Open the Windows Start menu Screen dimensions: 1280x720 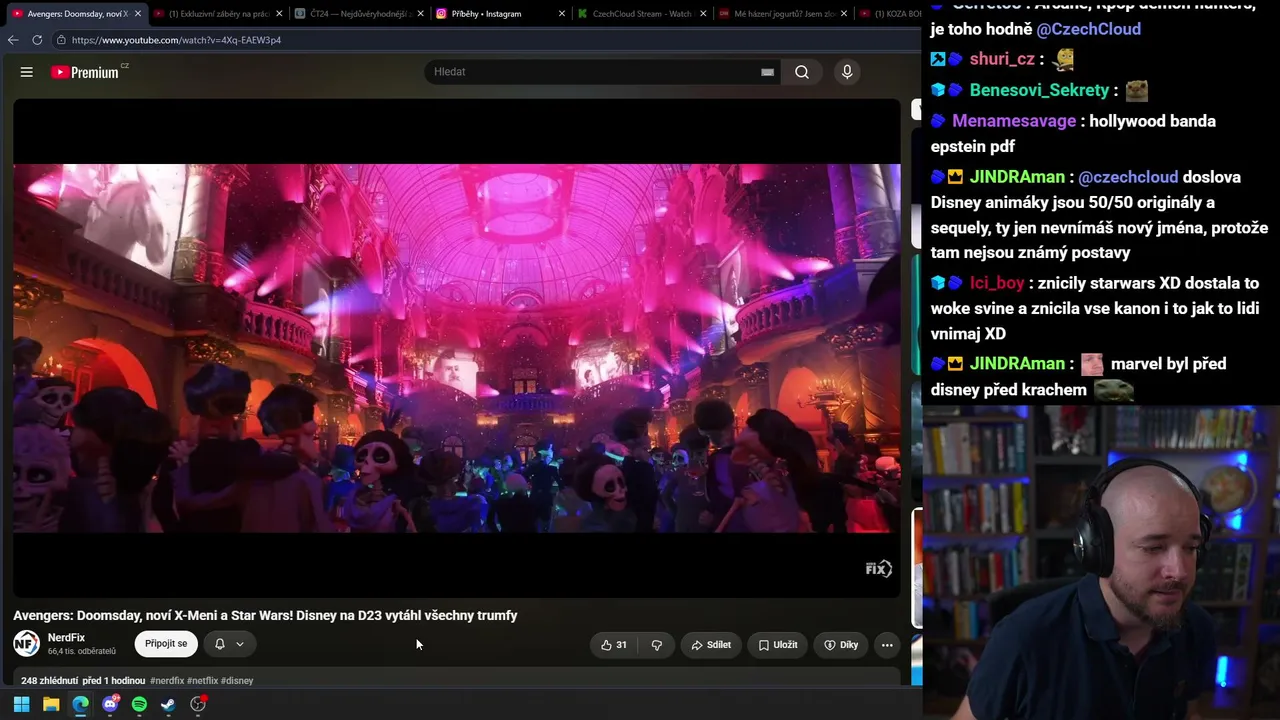coord(21,704)
